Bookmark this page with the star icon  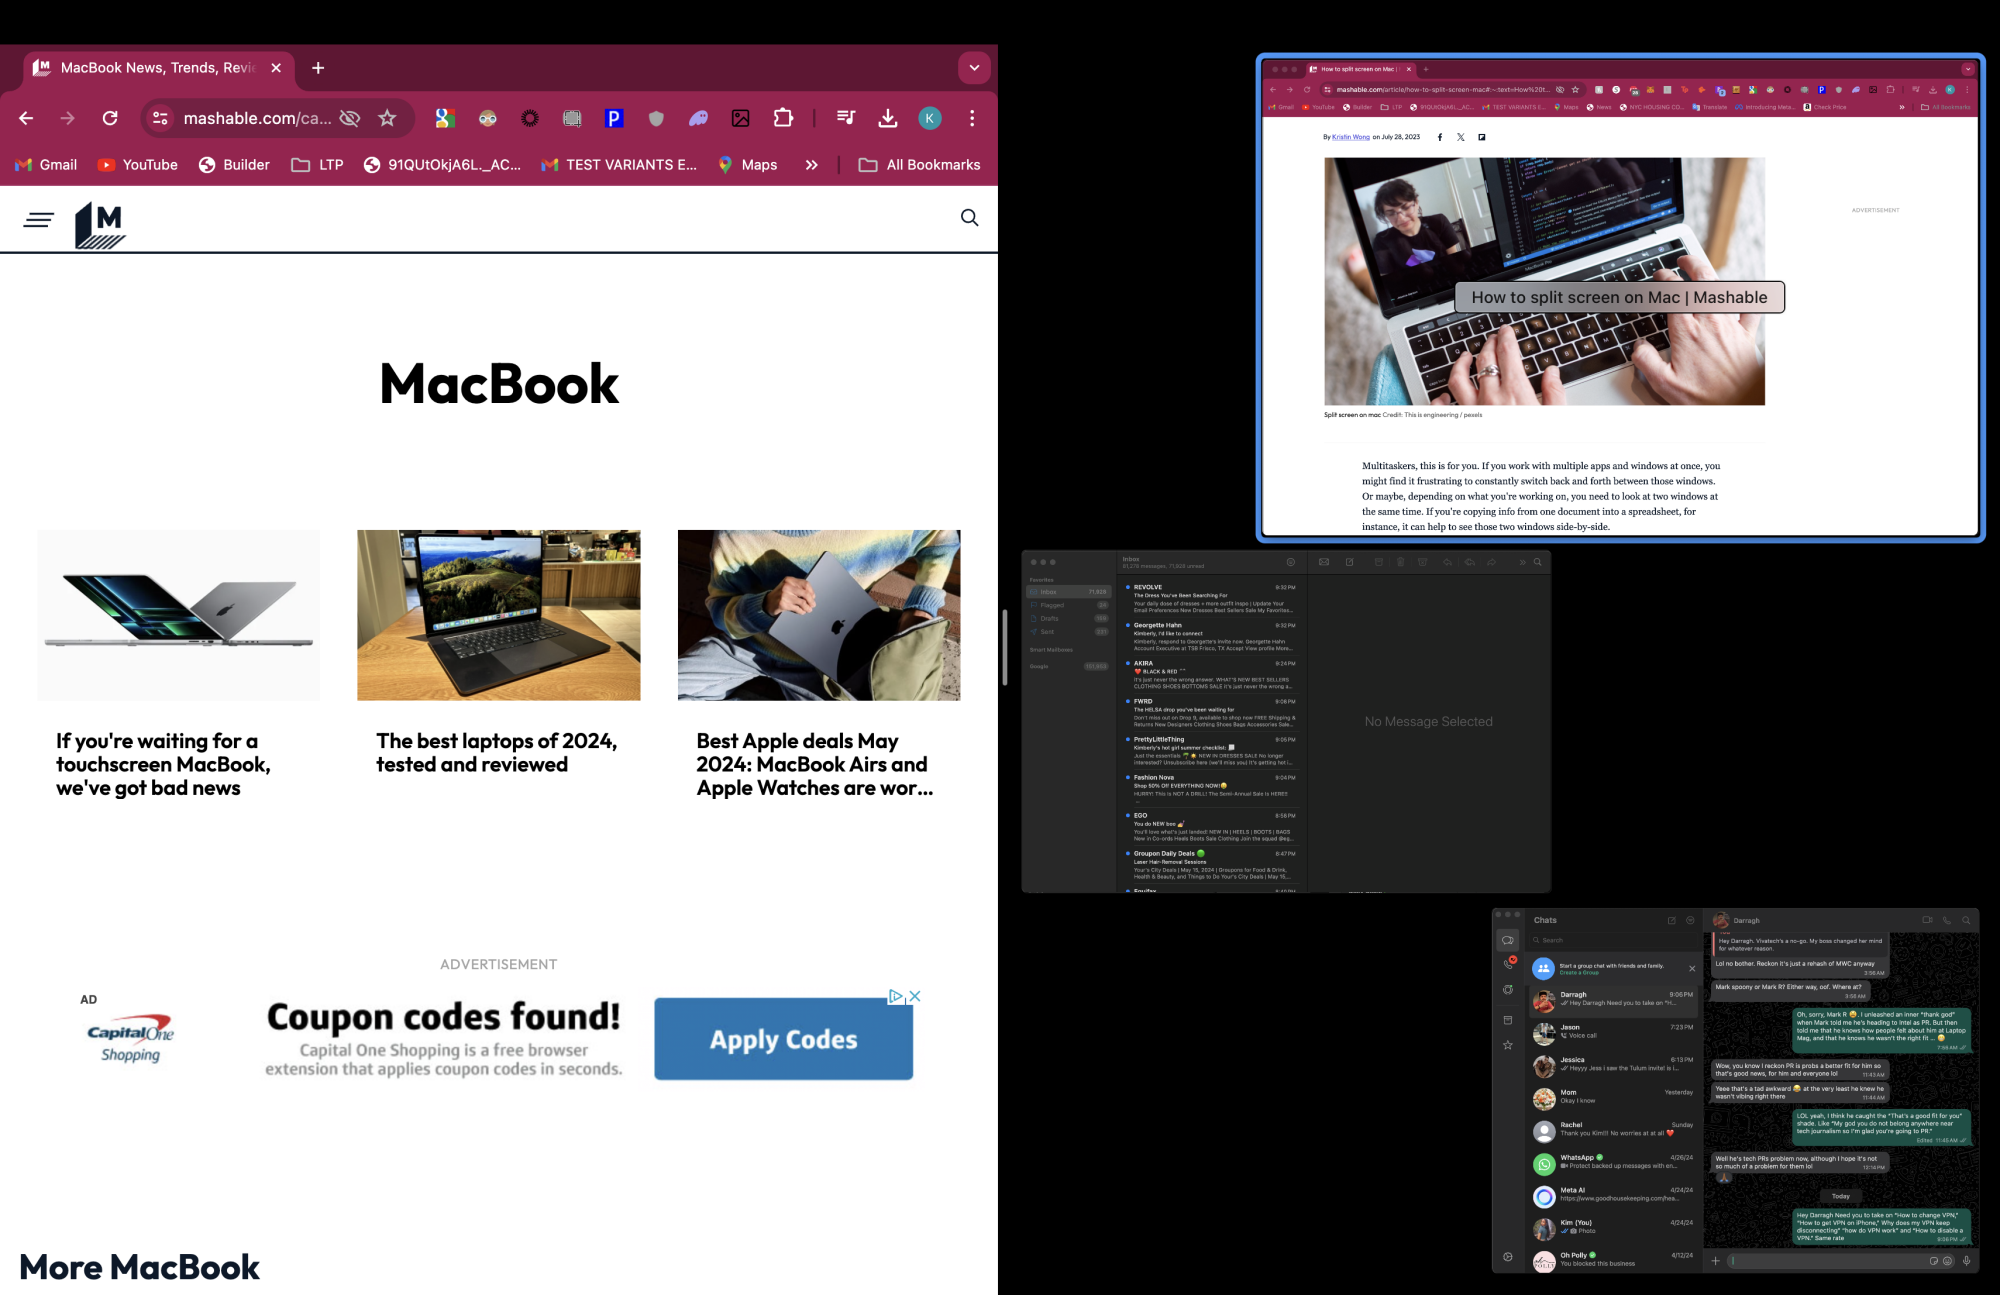tap(387, 118)
